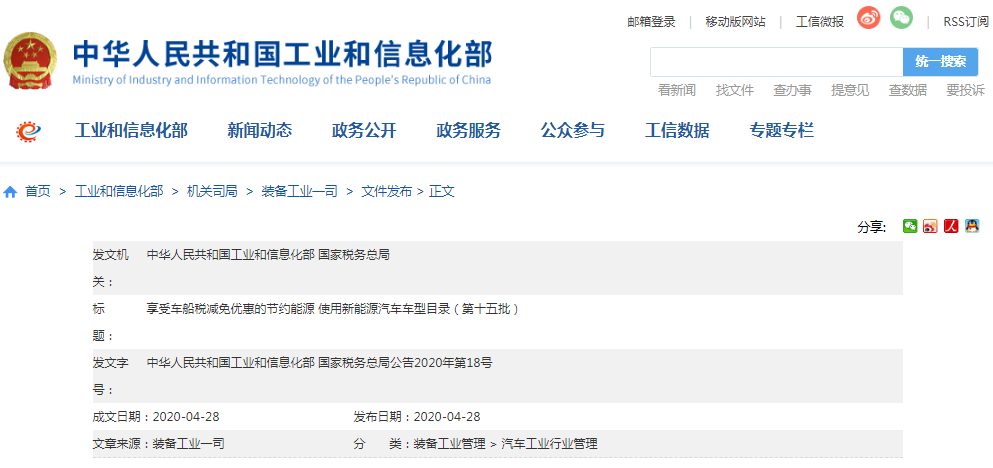
Task: Click the red-blue gear icon beside navigation
Action: [x=30, y=131]
